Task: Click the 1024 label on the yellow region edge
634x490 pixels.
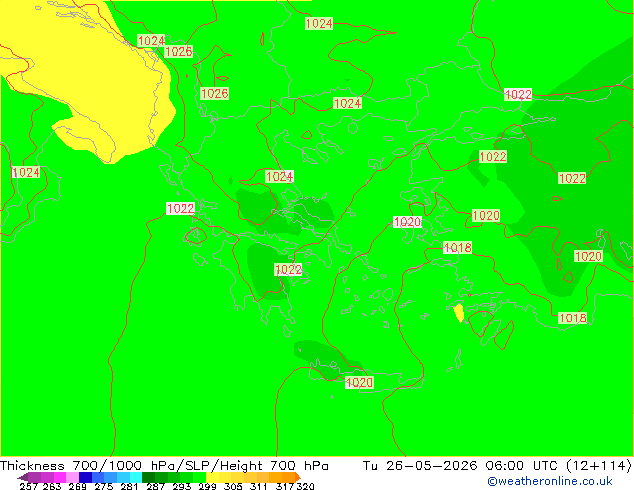Action: point(151,41)
